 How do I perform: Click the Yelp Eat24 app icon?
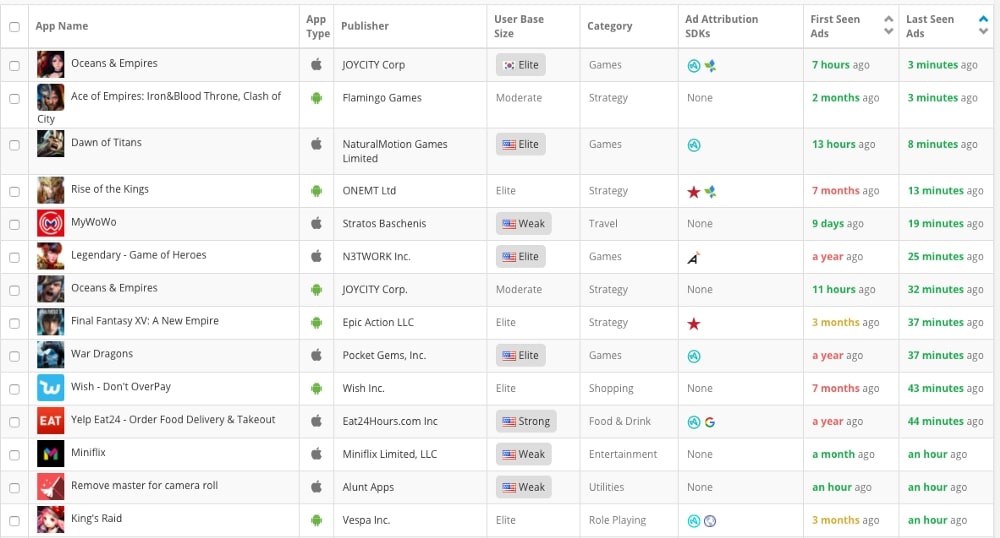50,421
